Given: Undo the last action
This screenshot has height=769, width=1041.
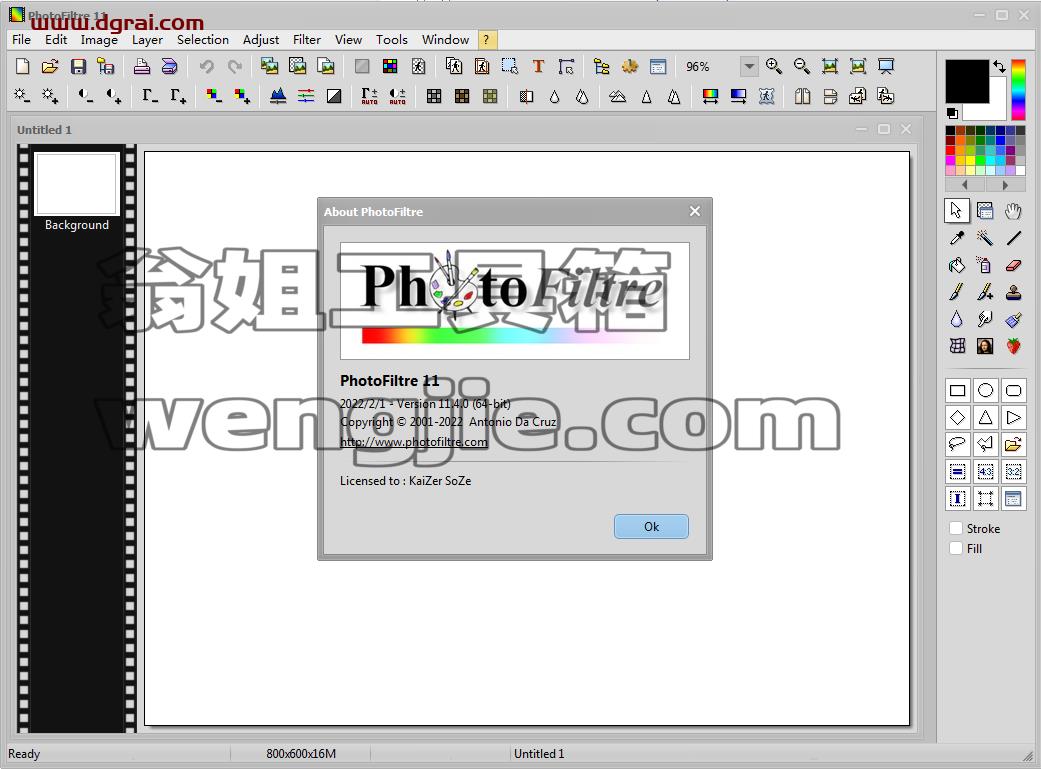Looking at the screenshot, I should (x=206, y=66).
